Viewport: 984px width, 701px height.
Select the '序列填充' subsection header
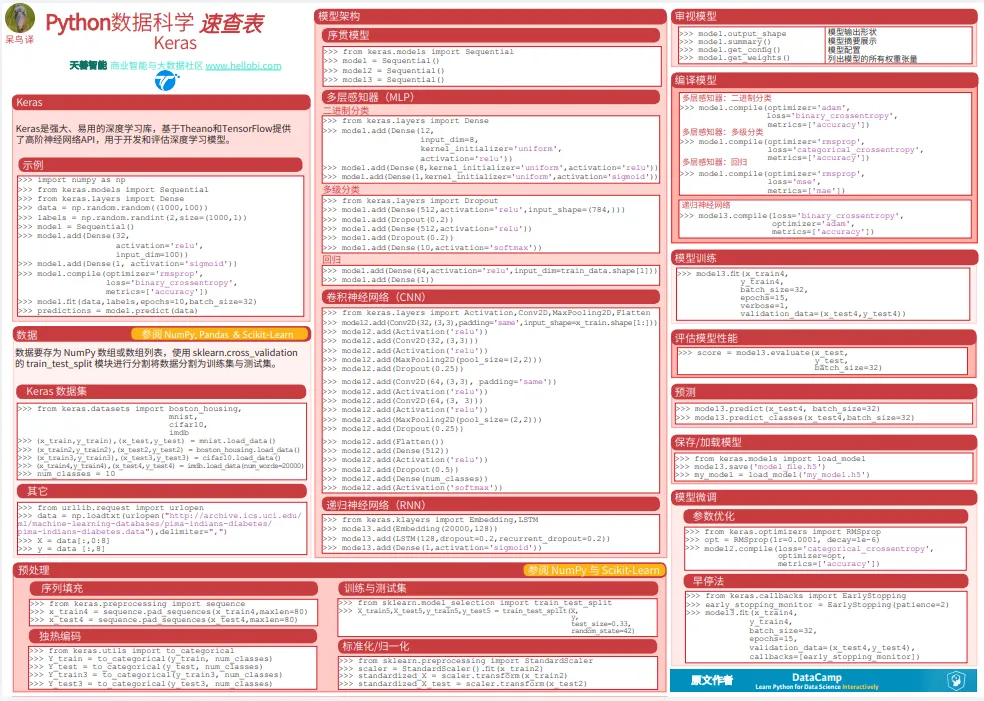coord(174,589)
